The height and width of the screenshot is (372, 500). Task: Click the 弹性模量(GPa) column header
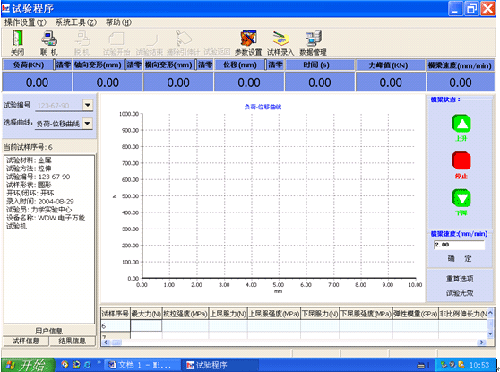click(x=415, y=314)
